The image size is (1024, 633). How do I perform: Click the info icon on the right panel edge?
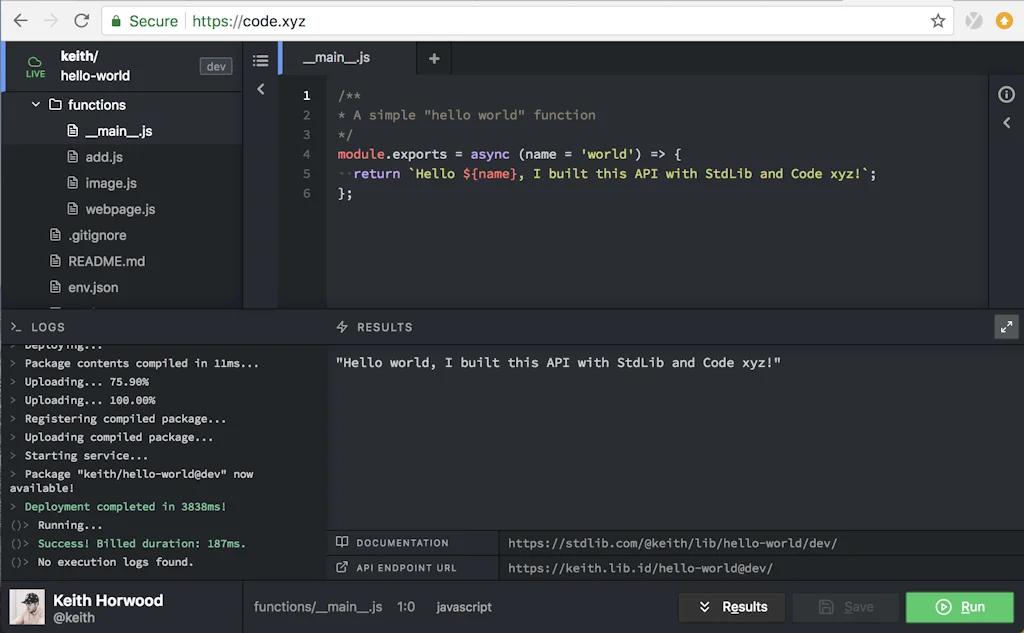coord(1006,94)
